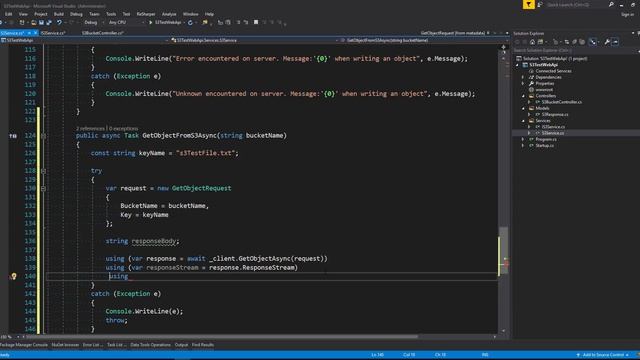Open S3BucketController.cs in Solution Explorer
Image resolution: width=640 pixels, height=360 pixels.
pyautogui.click(x=562, y=102)
